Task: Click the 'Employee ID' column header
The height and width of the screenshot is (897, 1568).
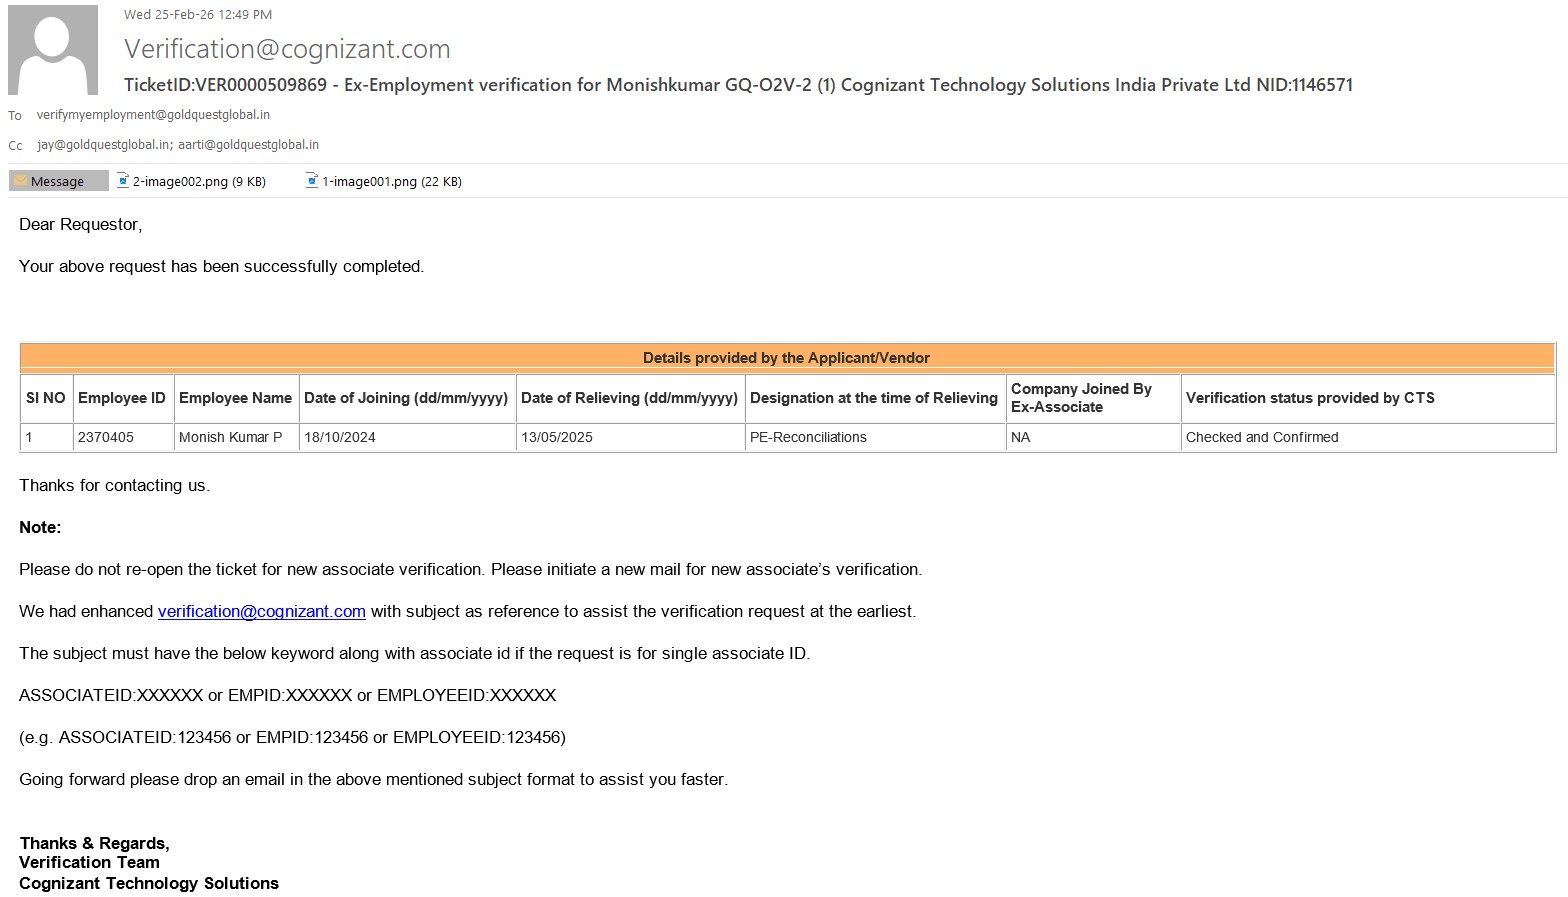Action: [122, 398]
